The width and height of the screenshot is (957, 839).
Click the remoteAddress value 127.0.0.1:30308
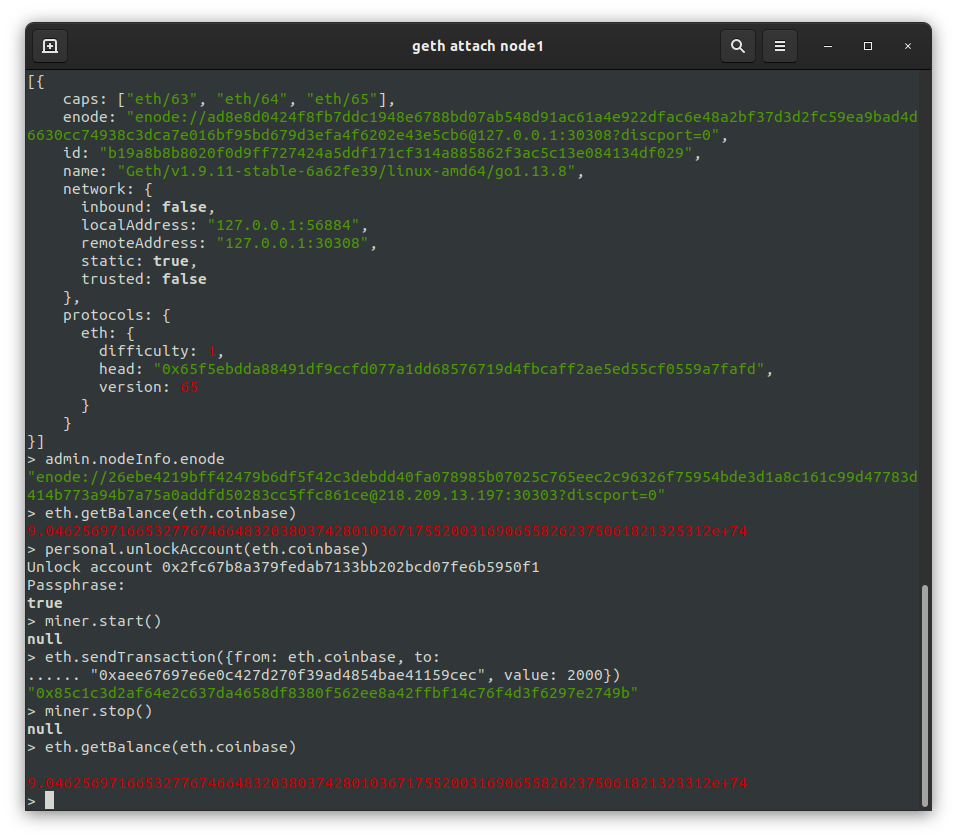(x=292, y=243)
